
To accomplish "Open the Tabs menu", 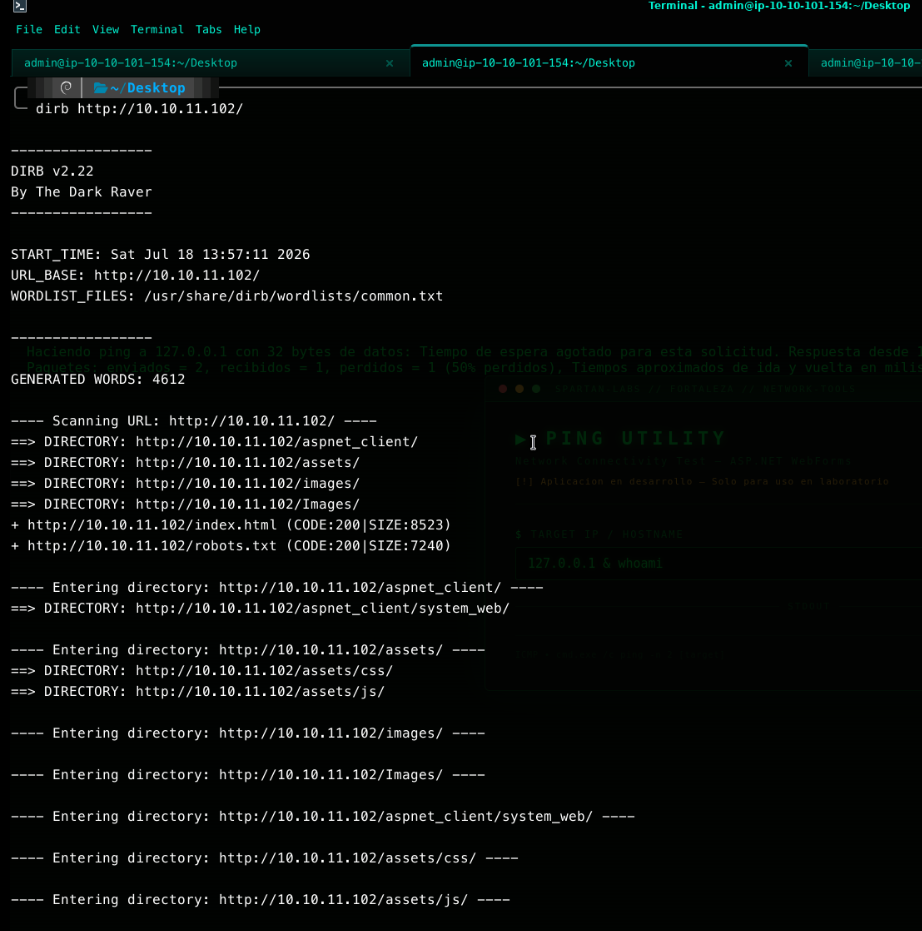I will click(x=208, y=30).
